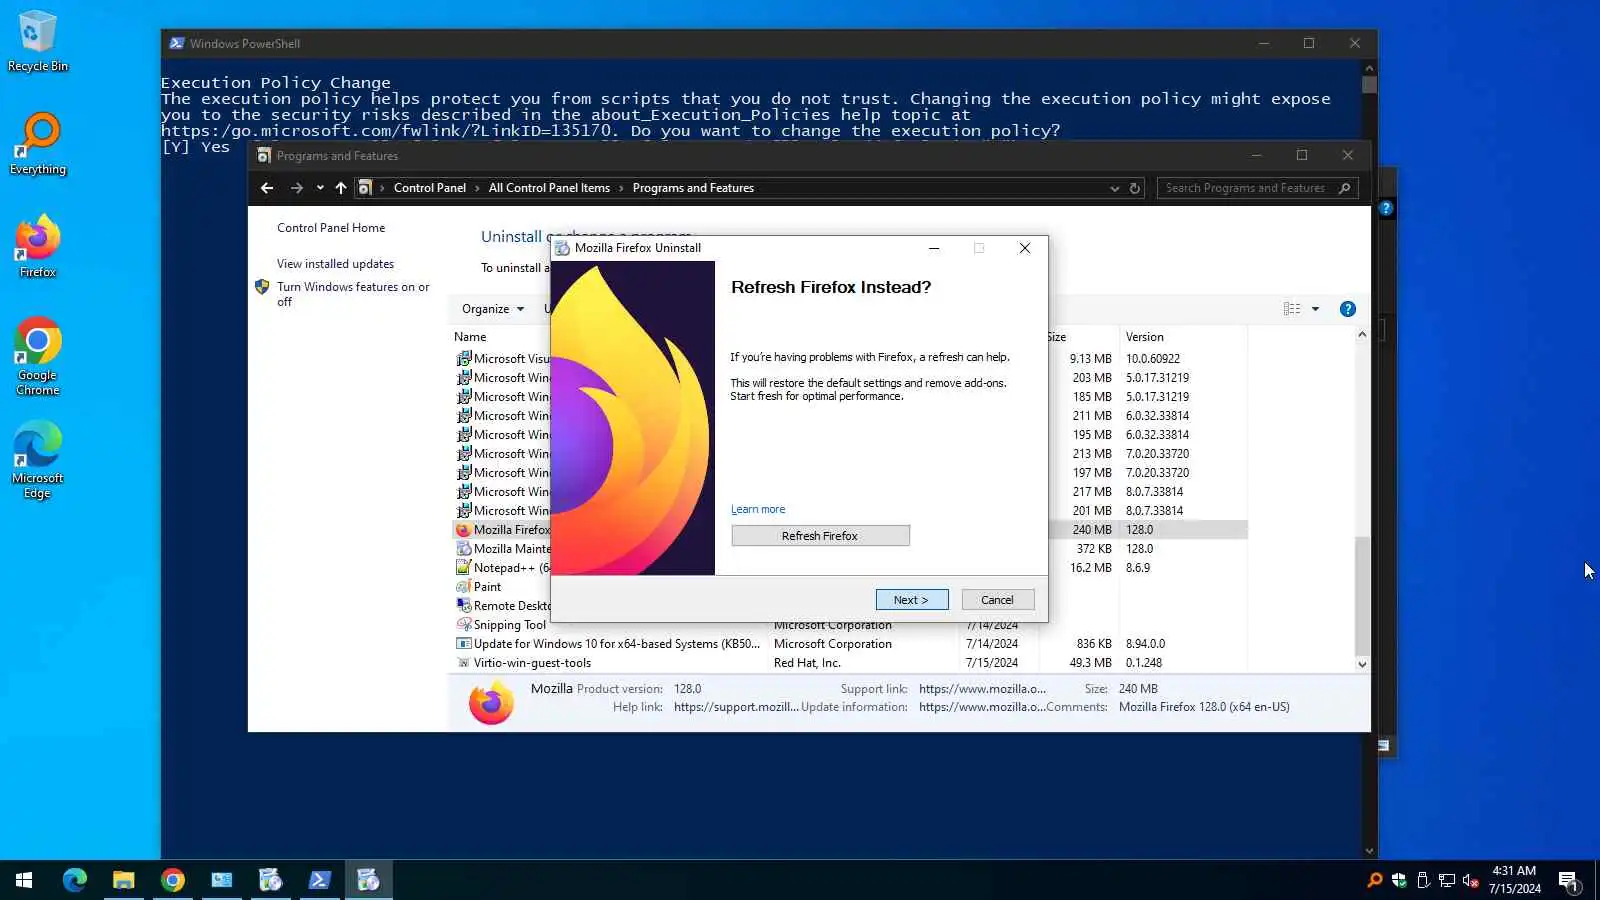
Task: Open the Firefox shortcut on the desktop
Action: point(38,246)
